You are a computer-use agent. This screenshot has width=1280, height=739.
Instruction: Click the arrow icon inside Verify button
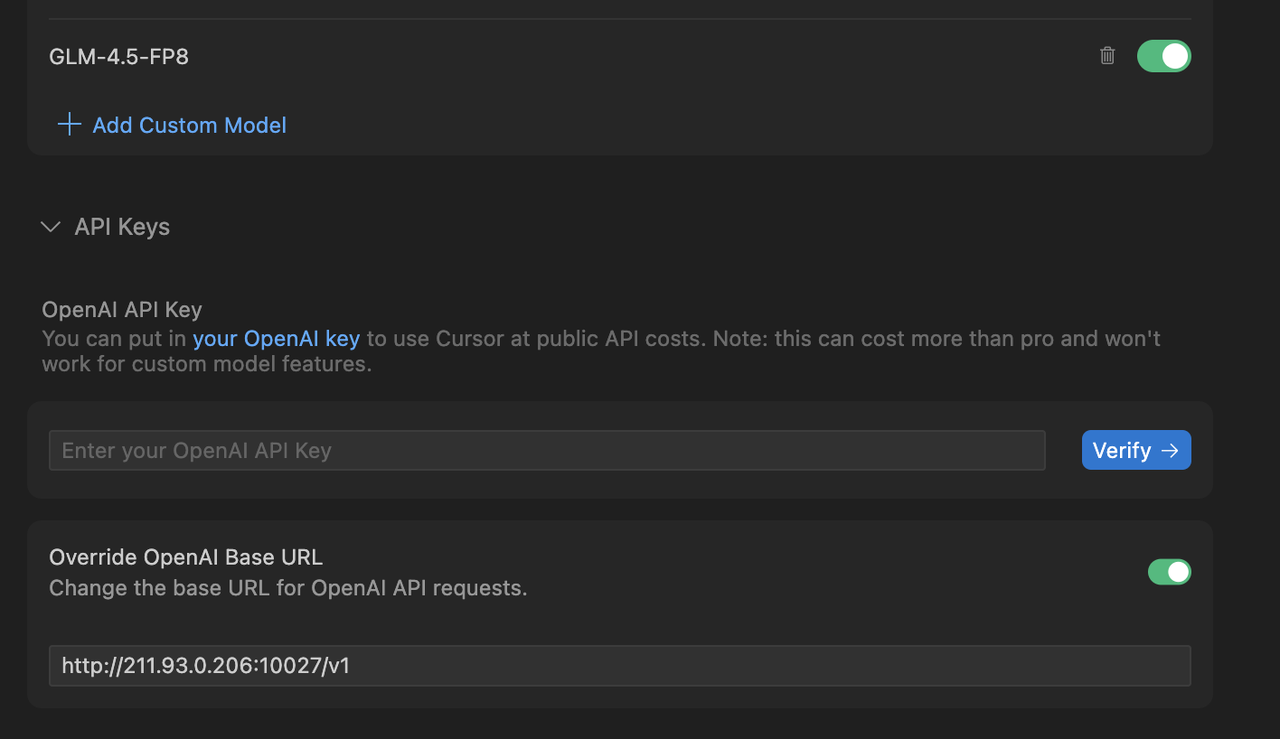[1169, 451]
